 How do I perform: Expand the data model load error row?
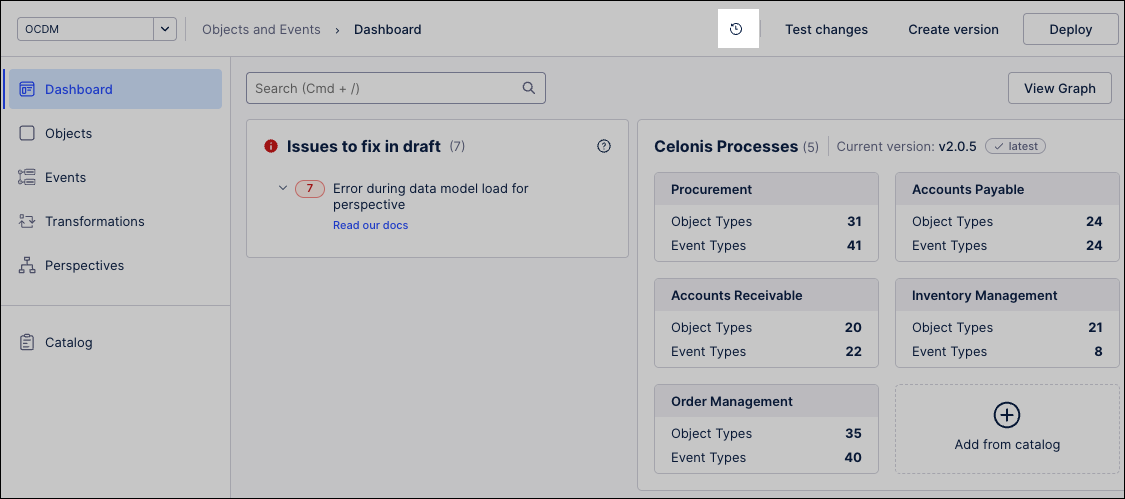(x=283, y=188)
